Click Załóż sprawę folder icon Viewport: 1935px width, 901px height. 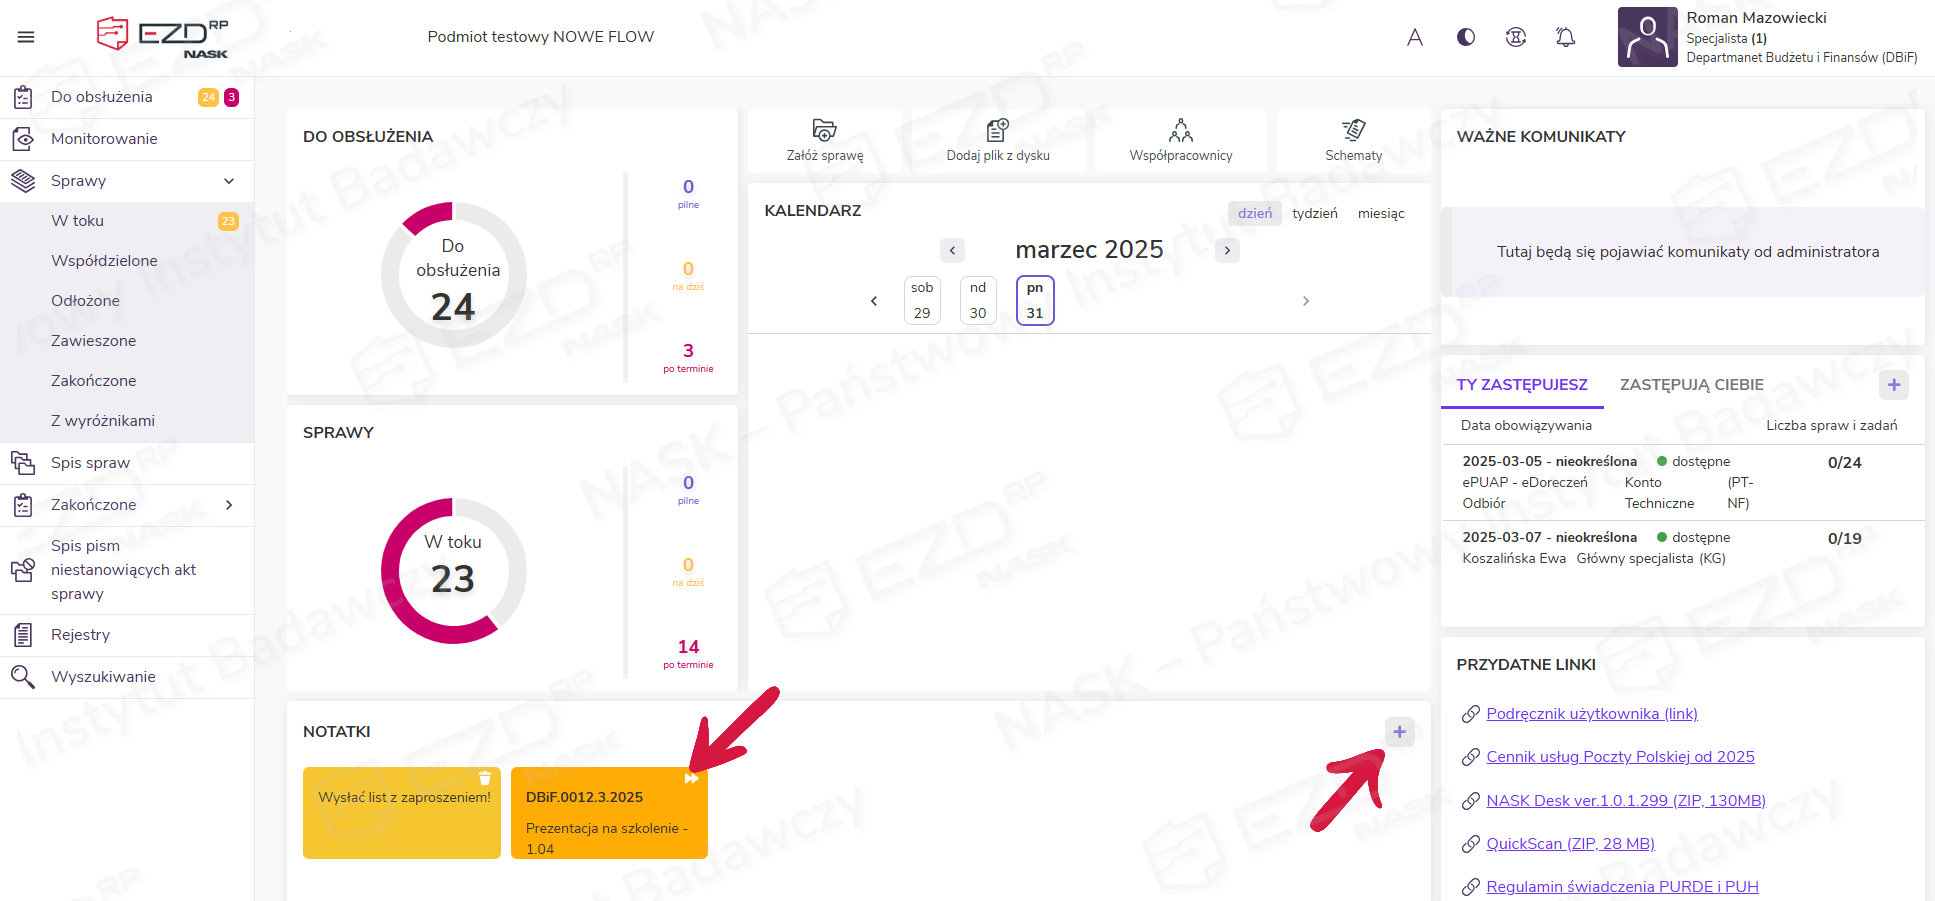point(824,130)
